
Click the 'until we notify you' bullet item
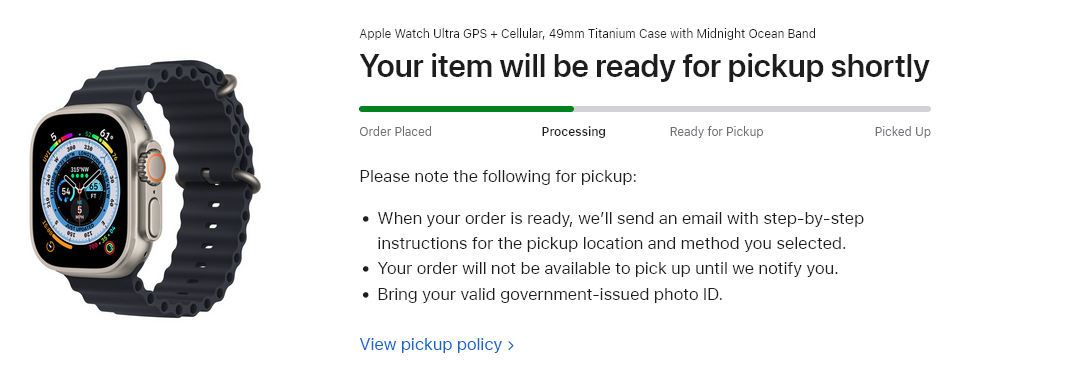click(x=608, y=268)
